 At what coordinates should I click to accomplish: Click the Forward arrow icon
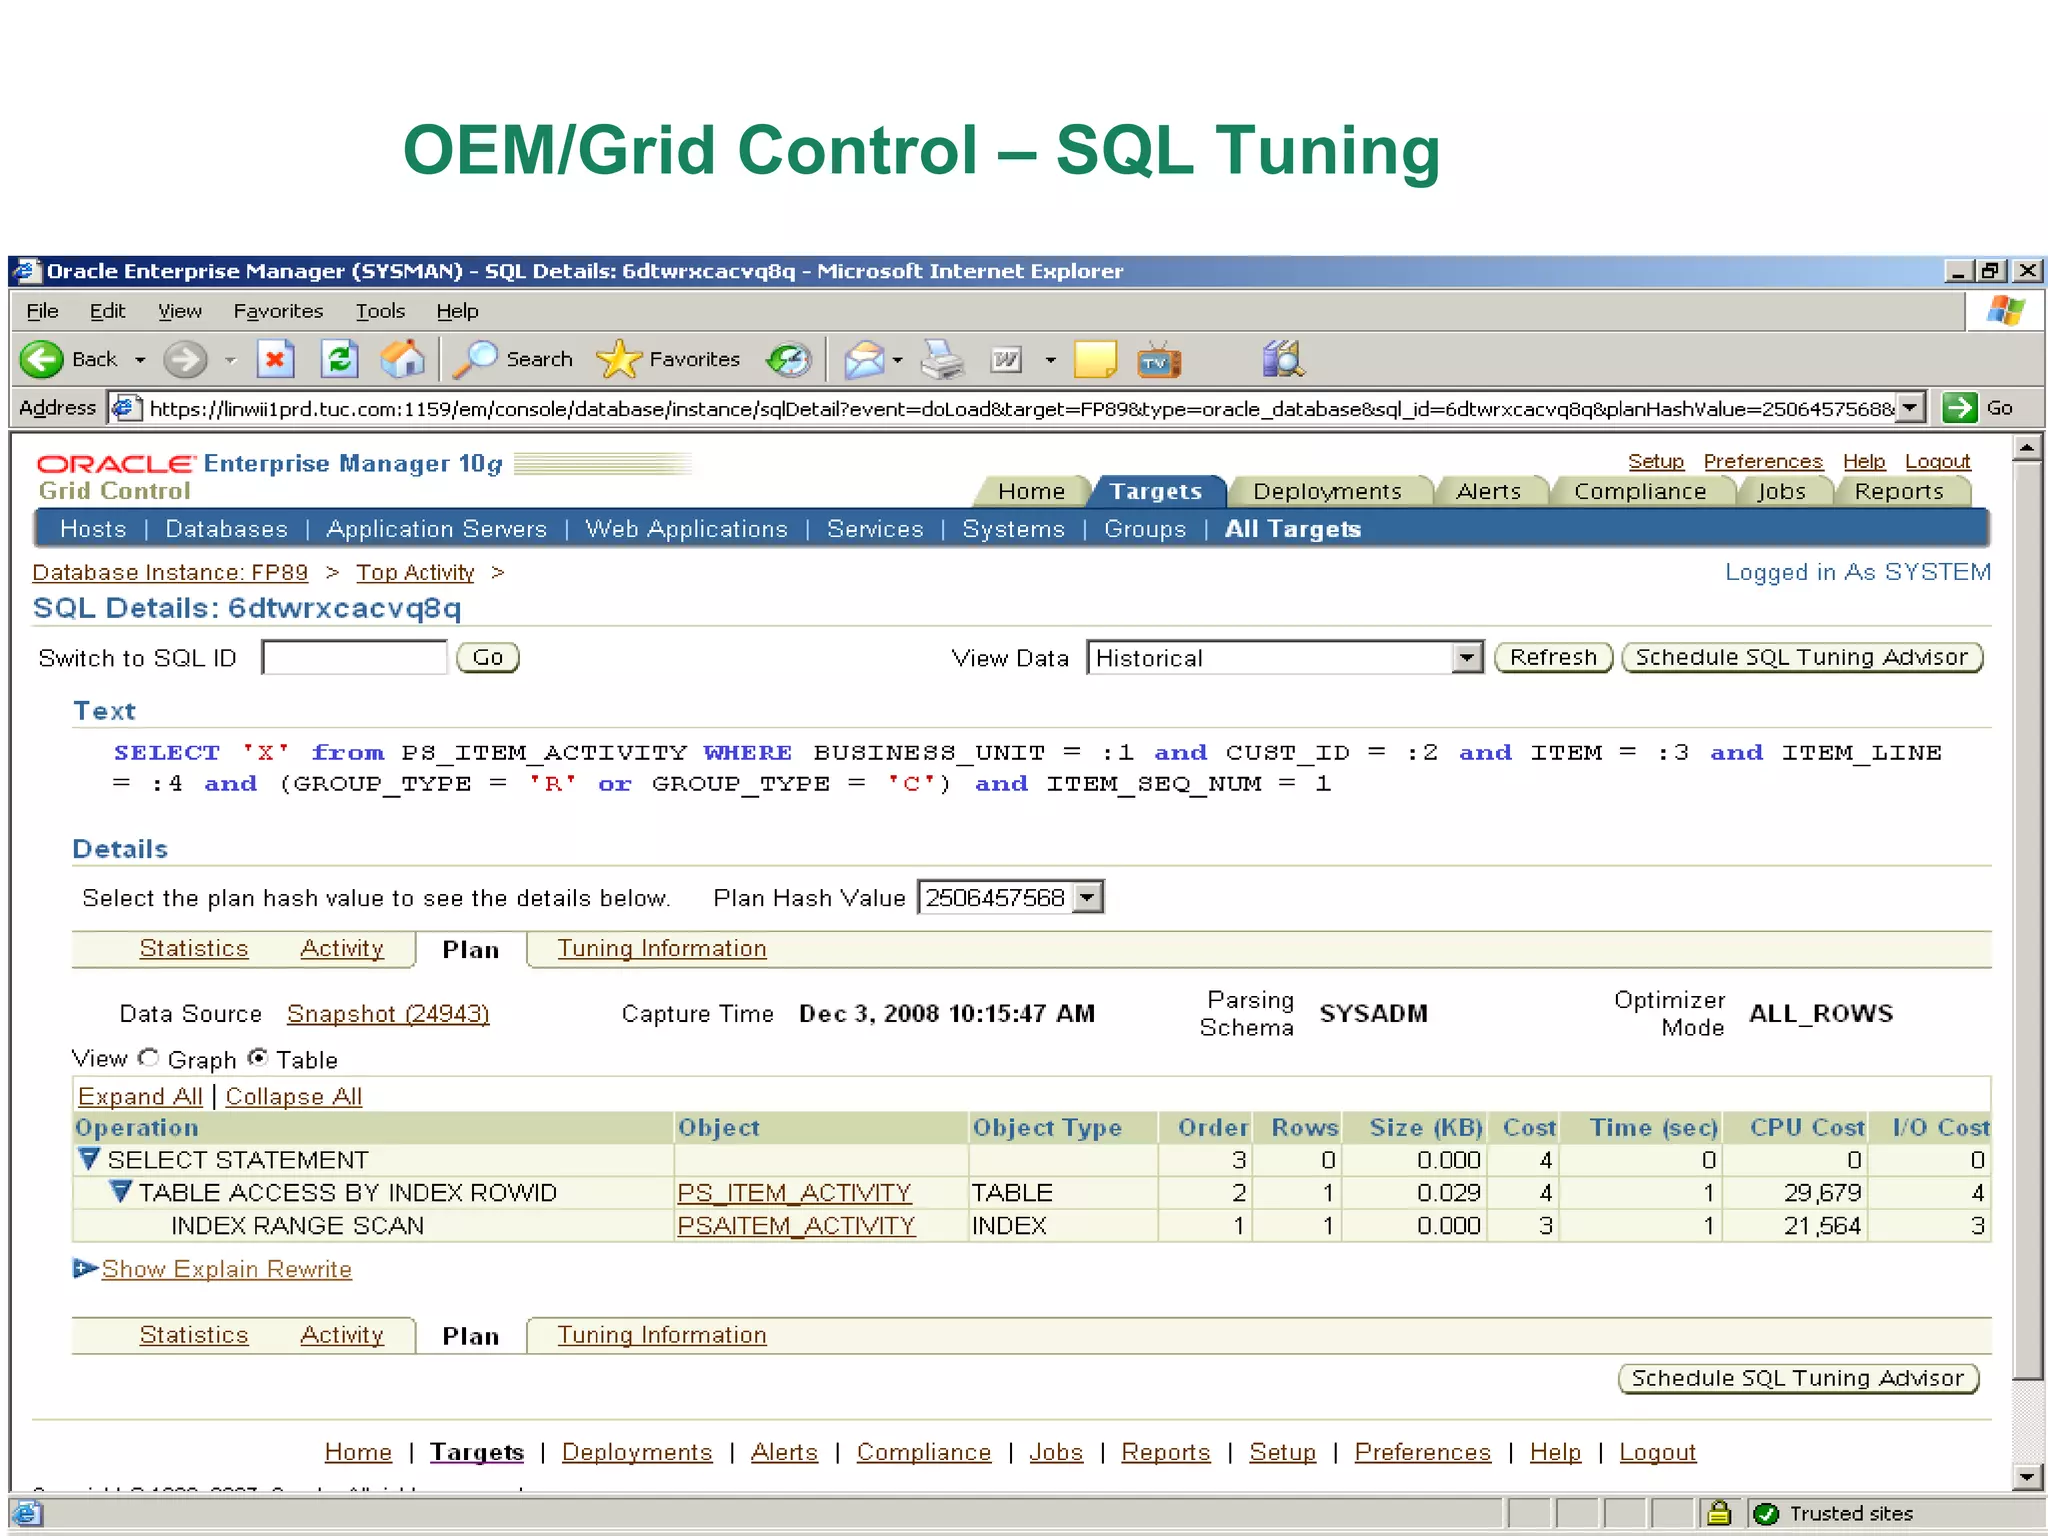click(185, 360)
